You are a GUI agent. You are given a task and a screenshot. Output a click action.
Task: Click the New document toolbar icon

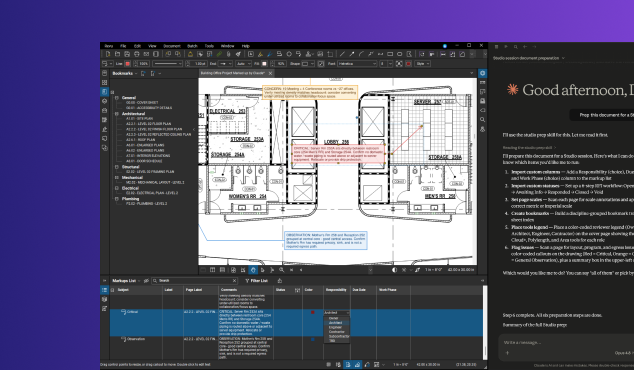pyautogui.click(x=108, y=54)
